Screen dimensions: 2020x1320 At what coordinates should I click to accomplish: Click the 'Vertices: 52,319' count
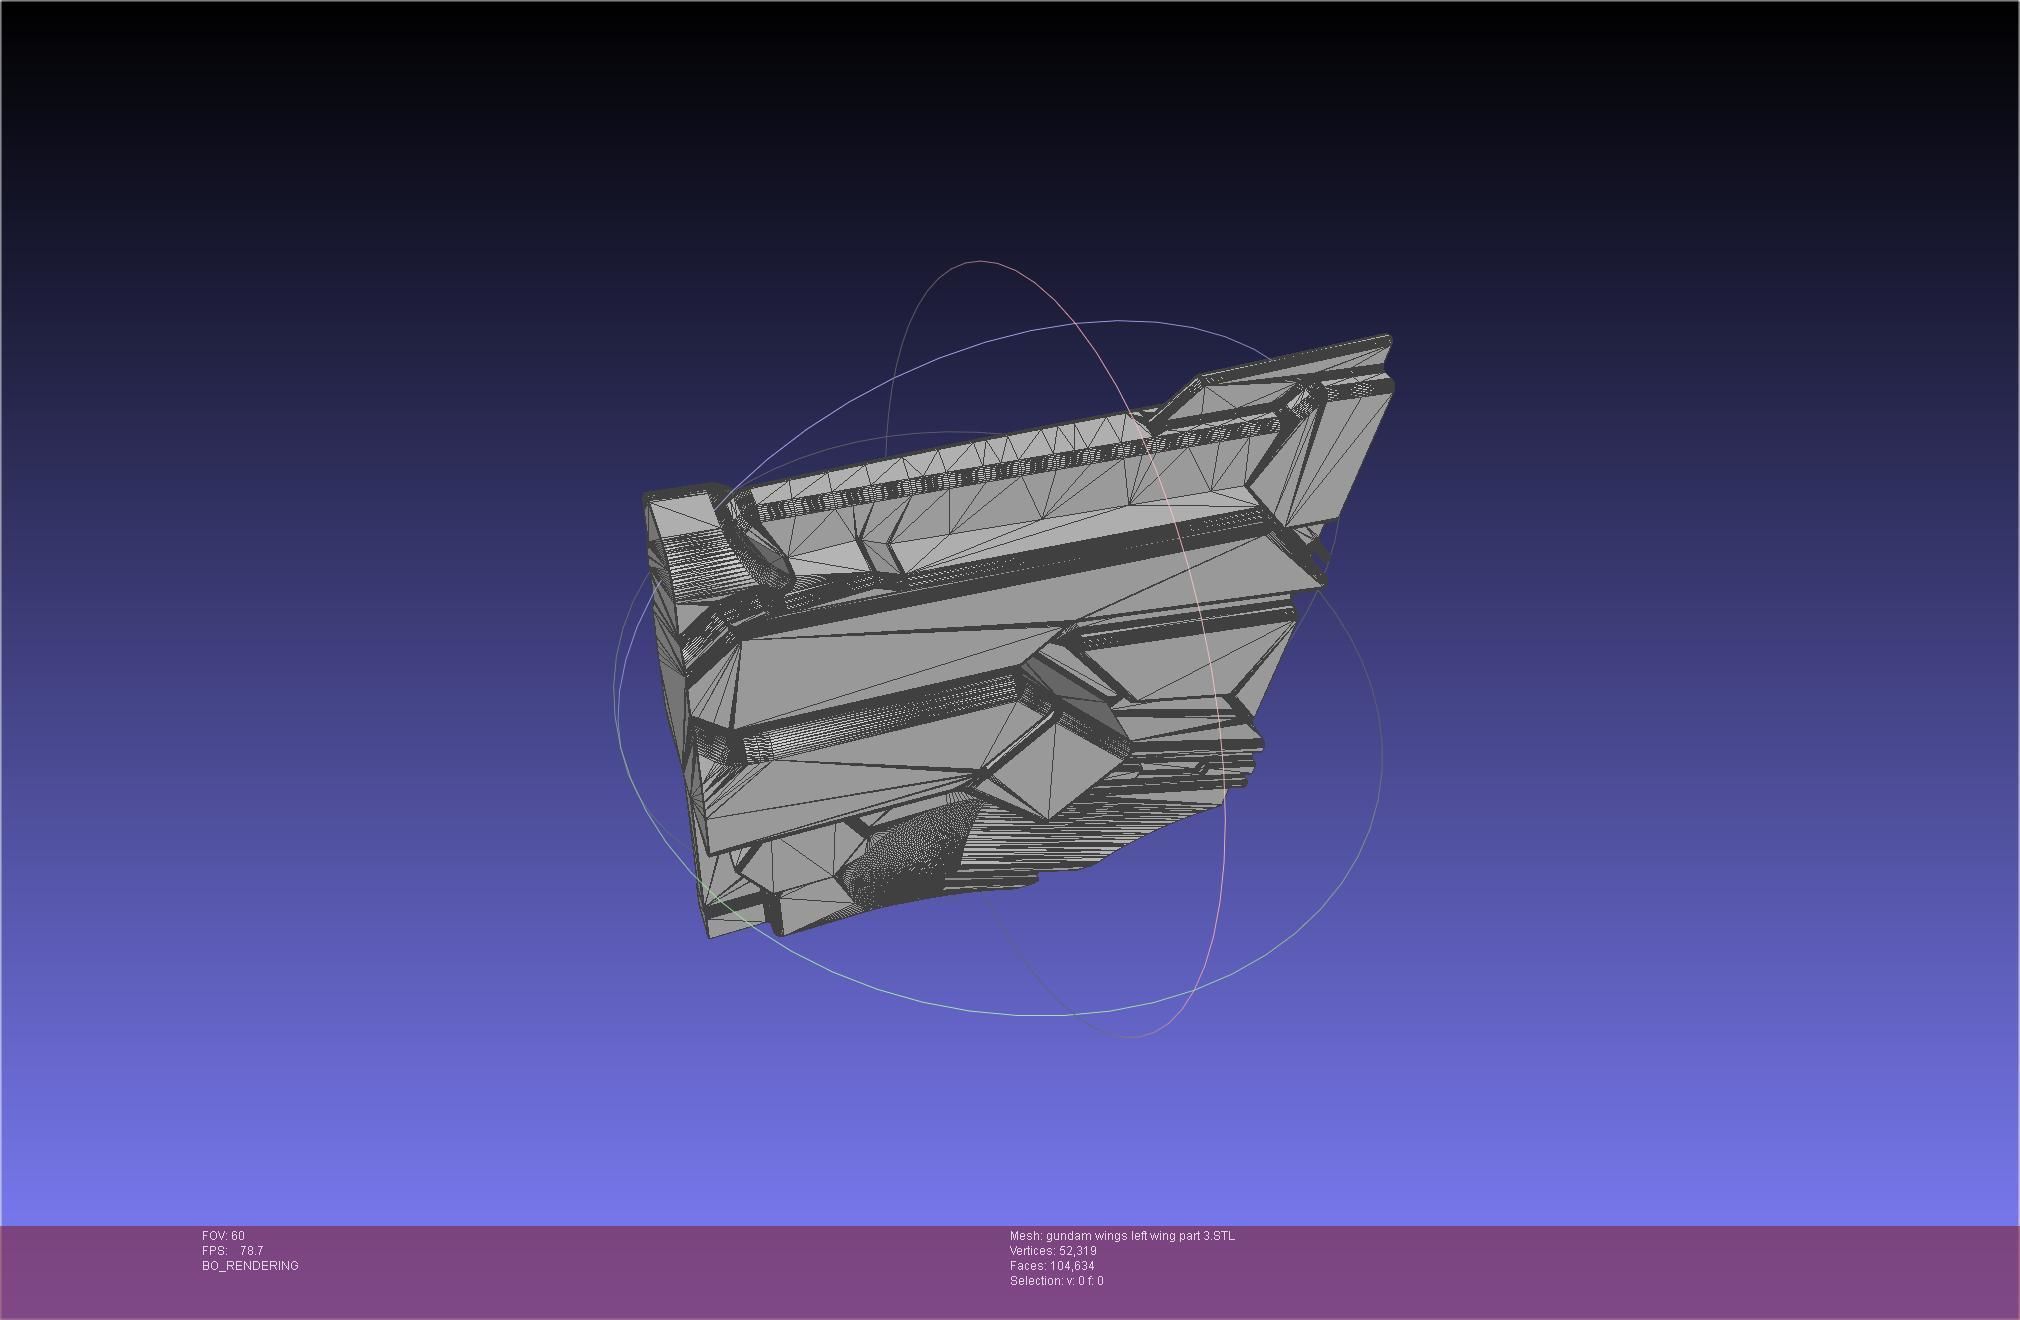pyautogui.click(x=1053, y=1251)
